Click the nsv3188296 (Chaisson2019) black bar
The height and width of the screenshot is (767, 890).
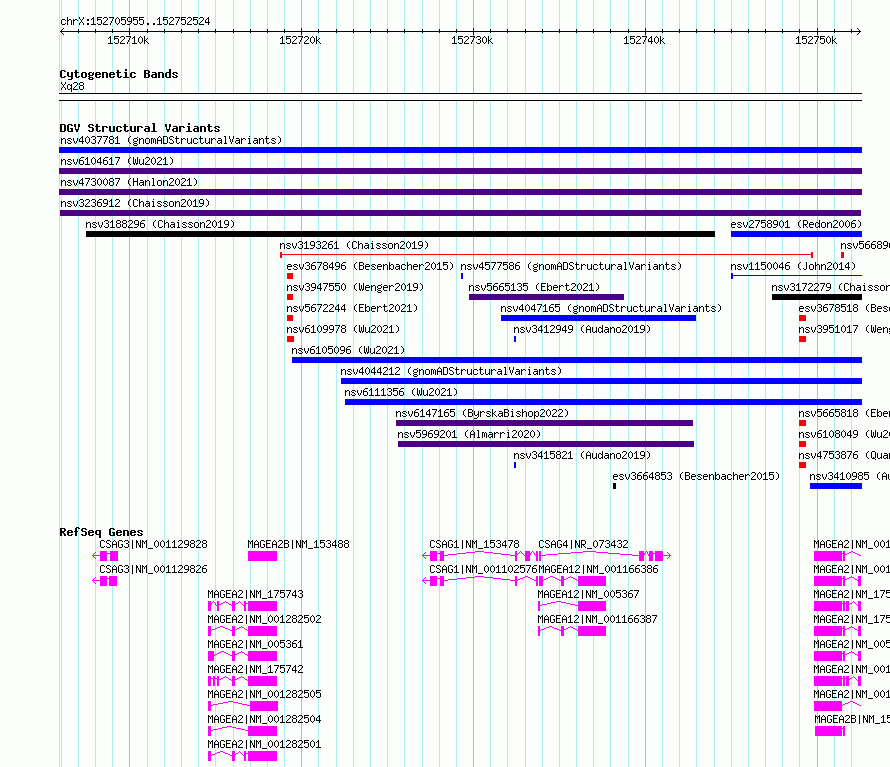coord(400,234)
